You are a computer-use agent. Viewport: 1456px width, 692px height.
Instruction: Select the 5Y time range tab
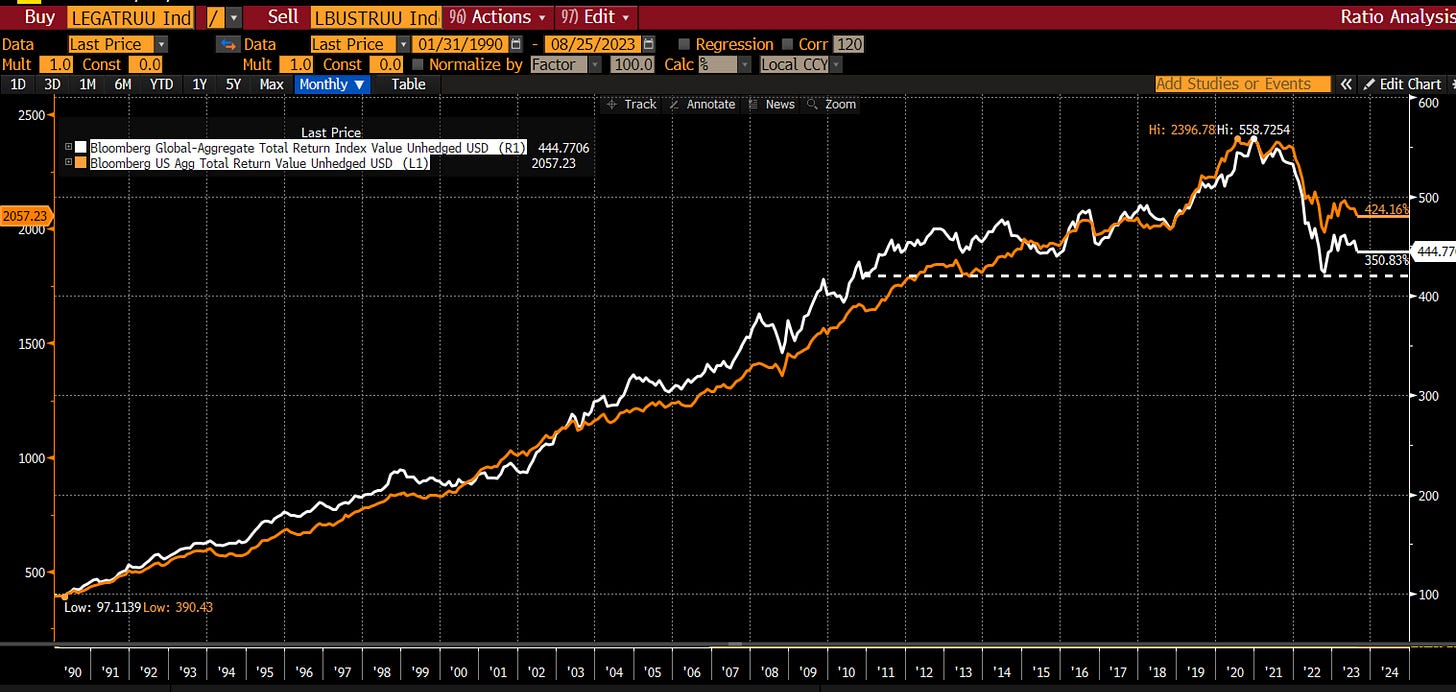pyautogui.click(x=233, y=84)
